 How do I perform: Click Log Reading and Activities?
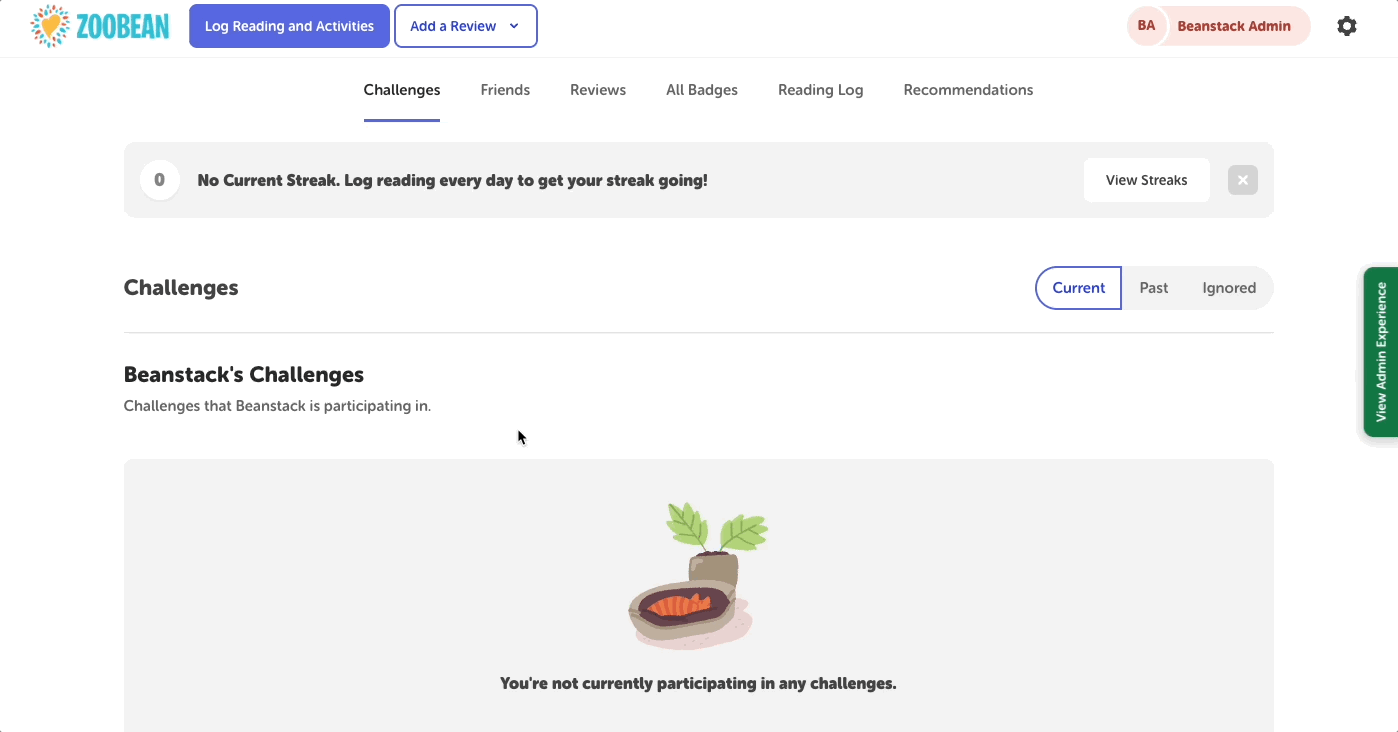tap(289, 25)
